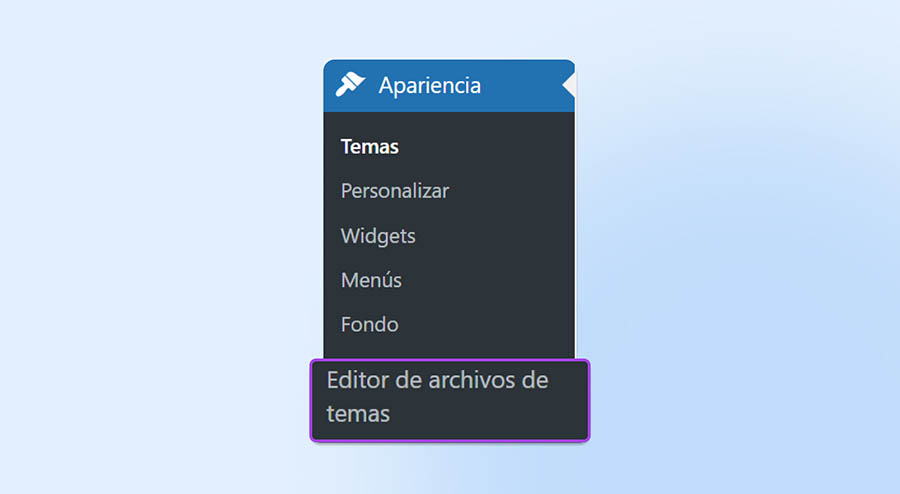Choose the Fondo submenu item
Screen dimensions: 900x494
[369, 324]
